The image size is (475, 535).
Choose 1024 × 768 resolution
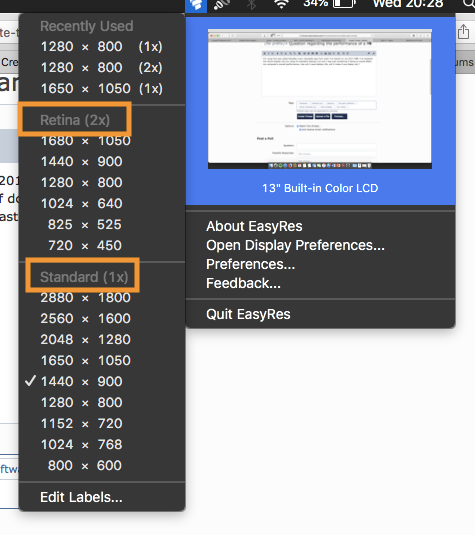(102, 445)
